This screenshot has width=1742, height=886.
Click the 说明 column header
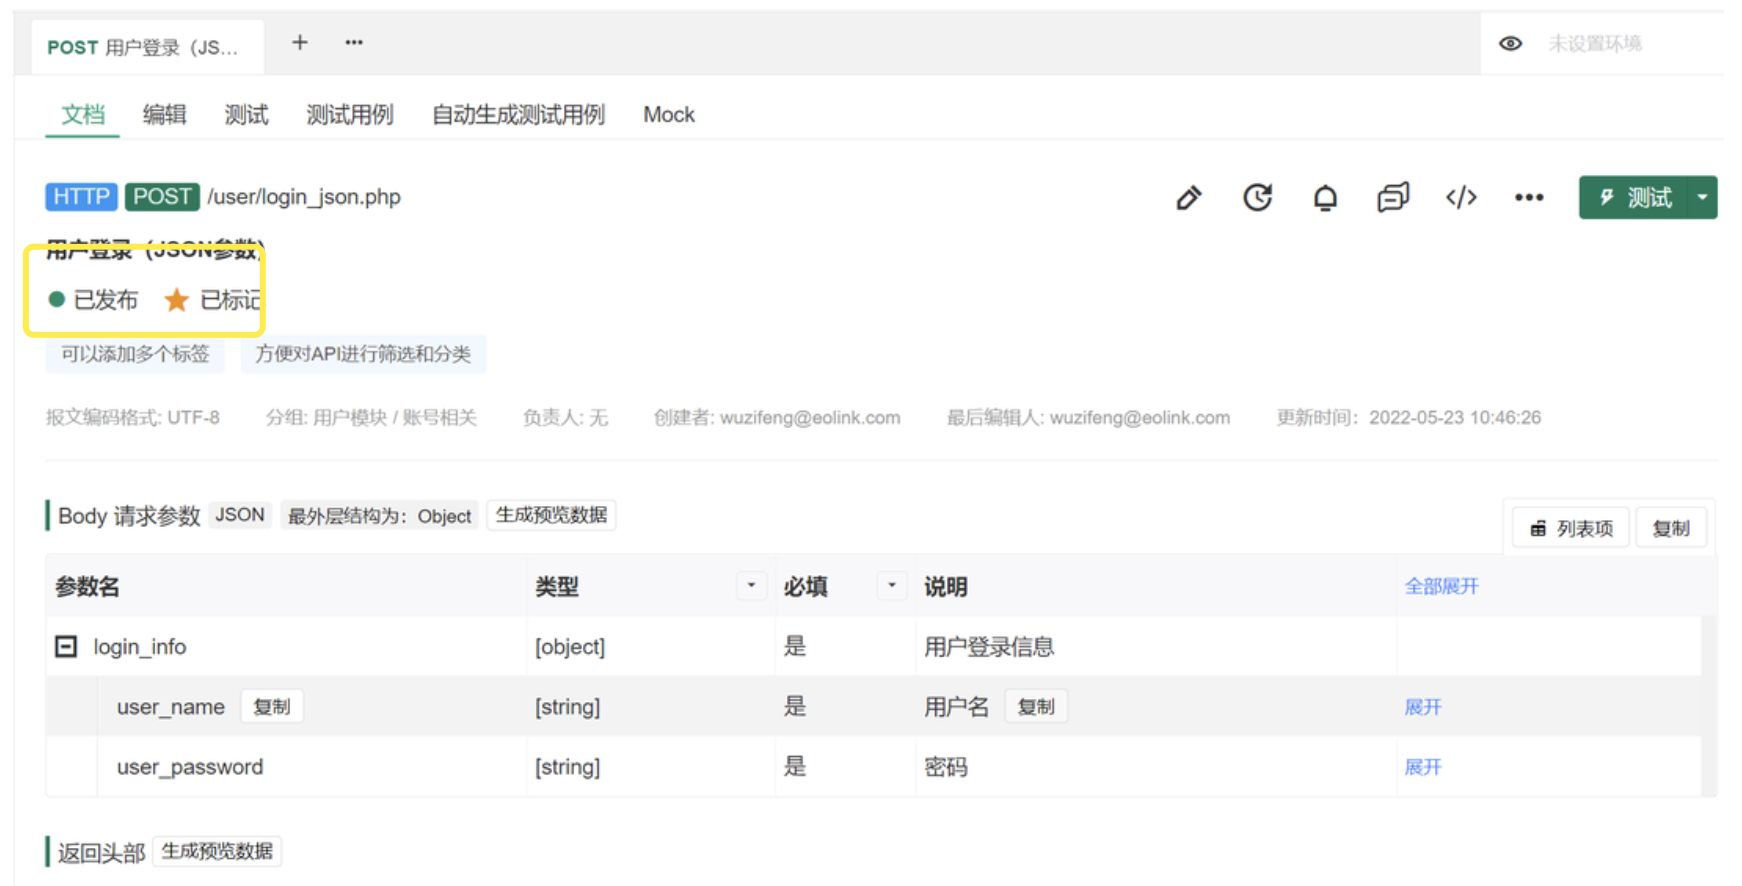coord(946,587)
